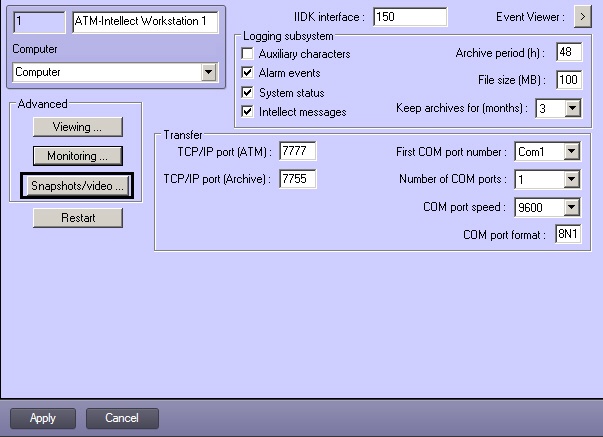The width and height of the screenshot is (603, 437).
Task: Edit the File size (MB) field
Action: pyautogui.click(x=569, y=80)
